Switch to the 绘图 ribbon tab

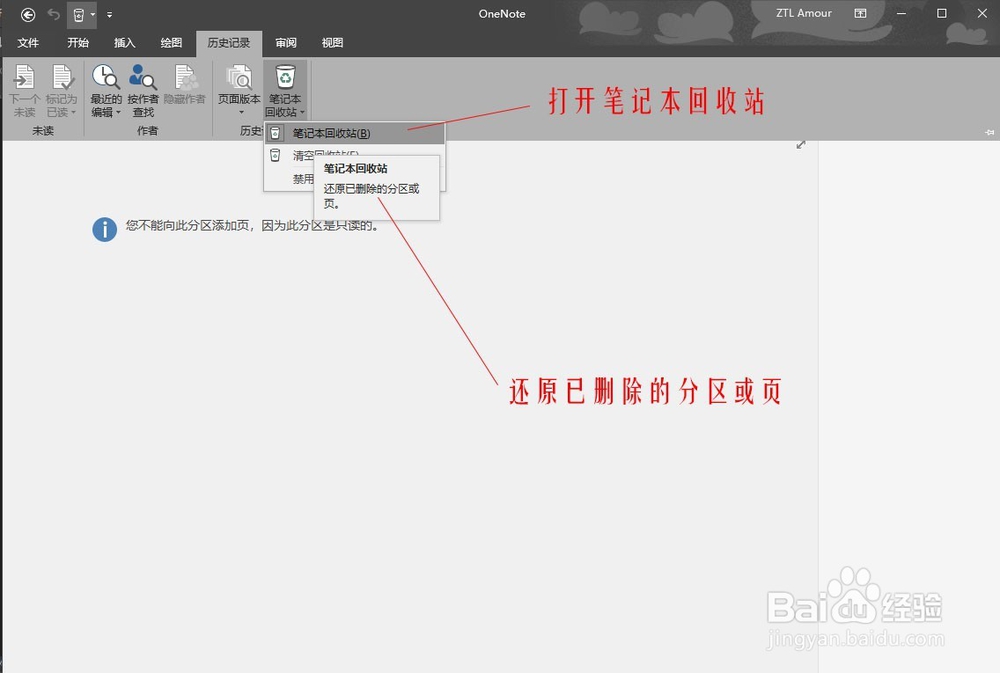tap(171, 43)
